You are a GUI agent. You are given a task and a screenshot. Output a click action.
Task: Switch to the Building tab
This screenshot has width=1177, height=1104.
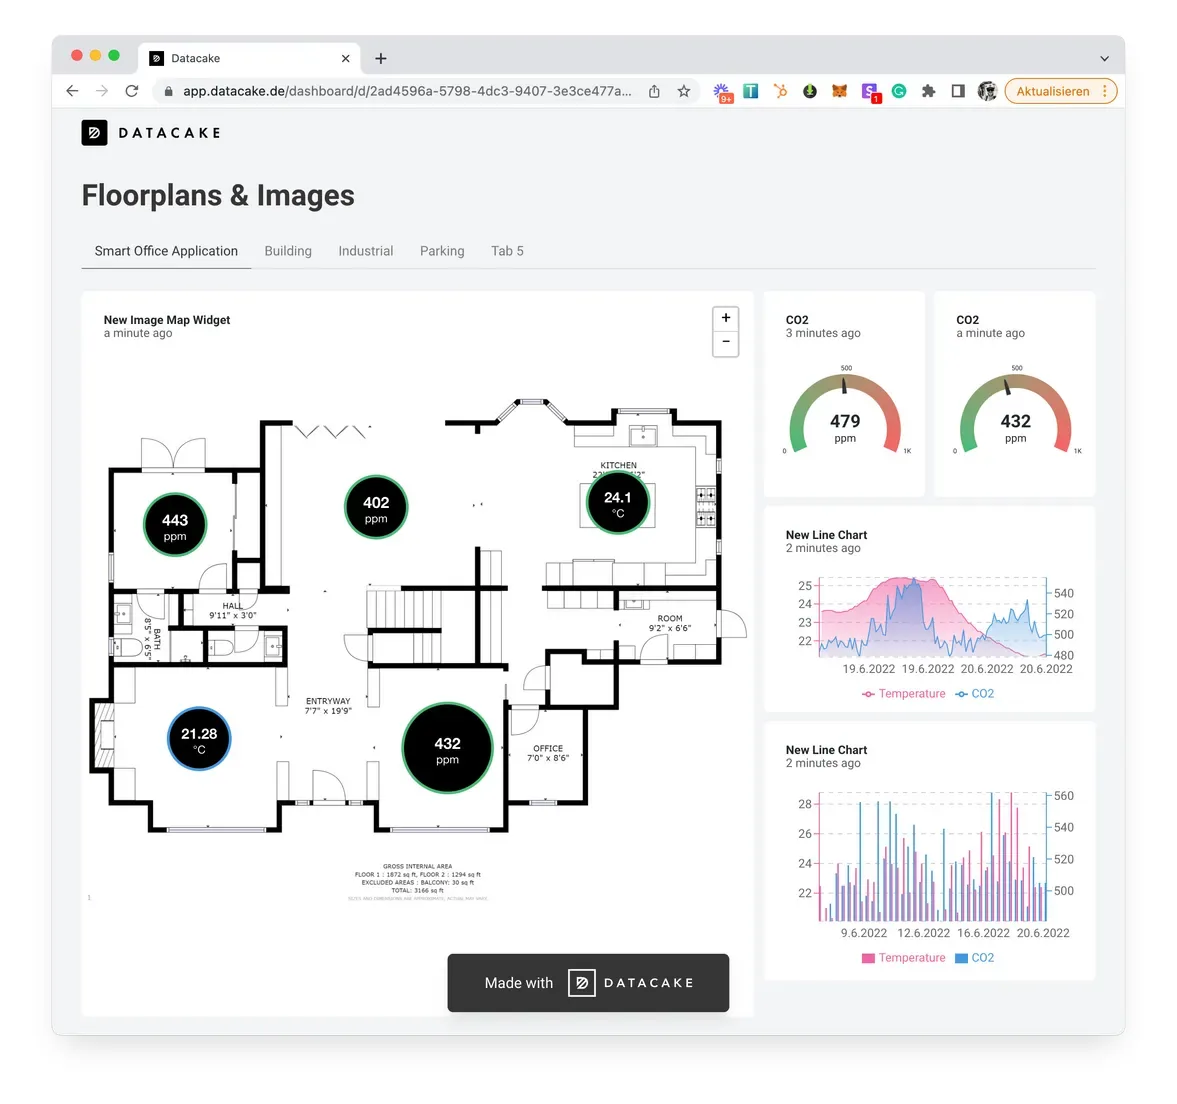pyautogui.click(x=288, y=251)
